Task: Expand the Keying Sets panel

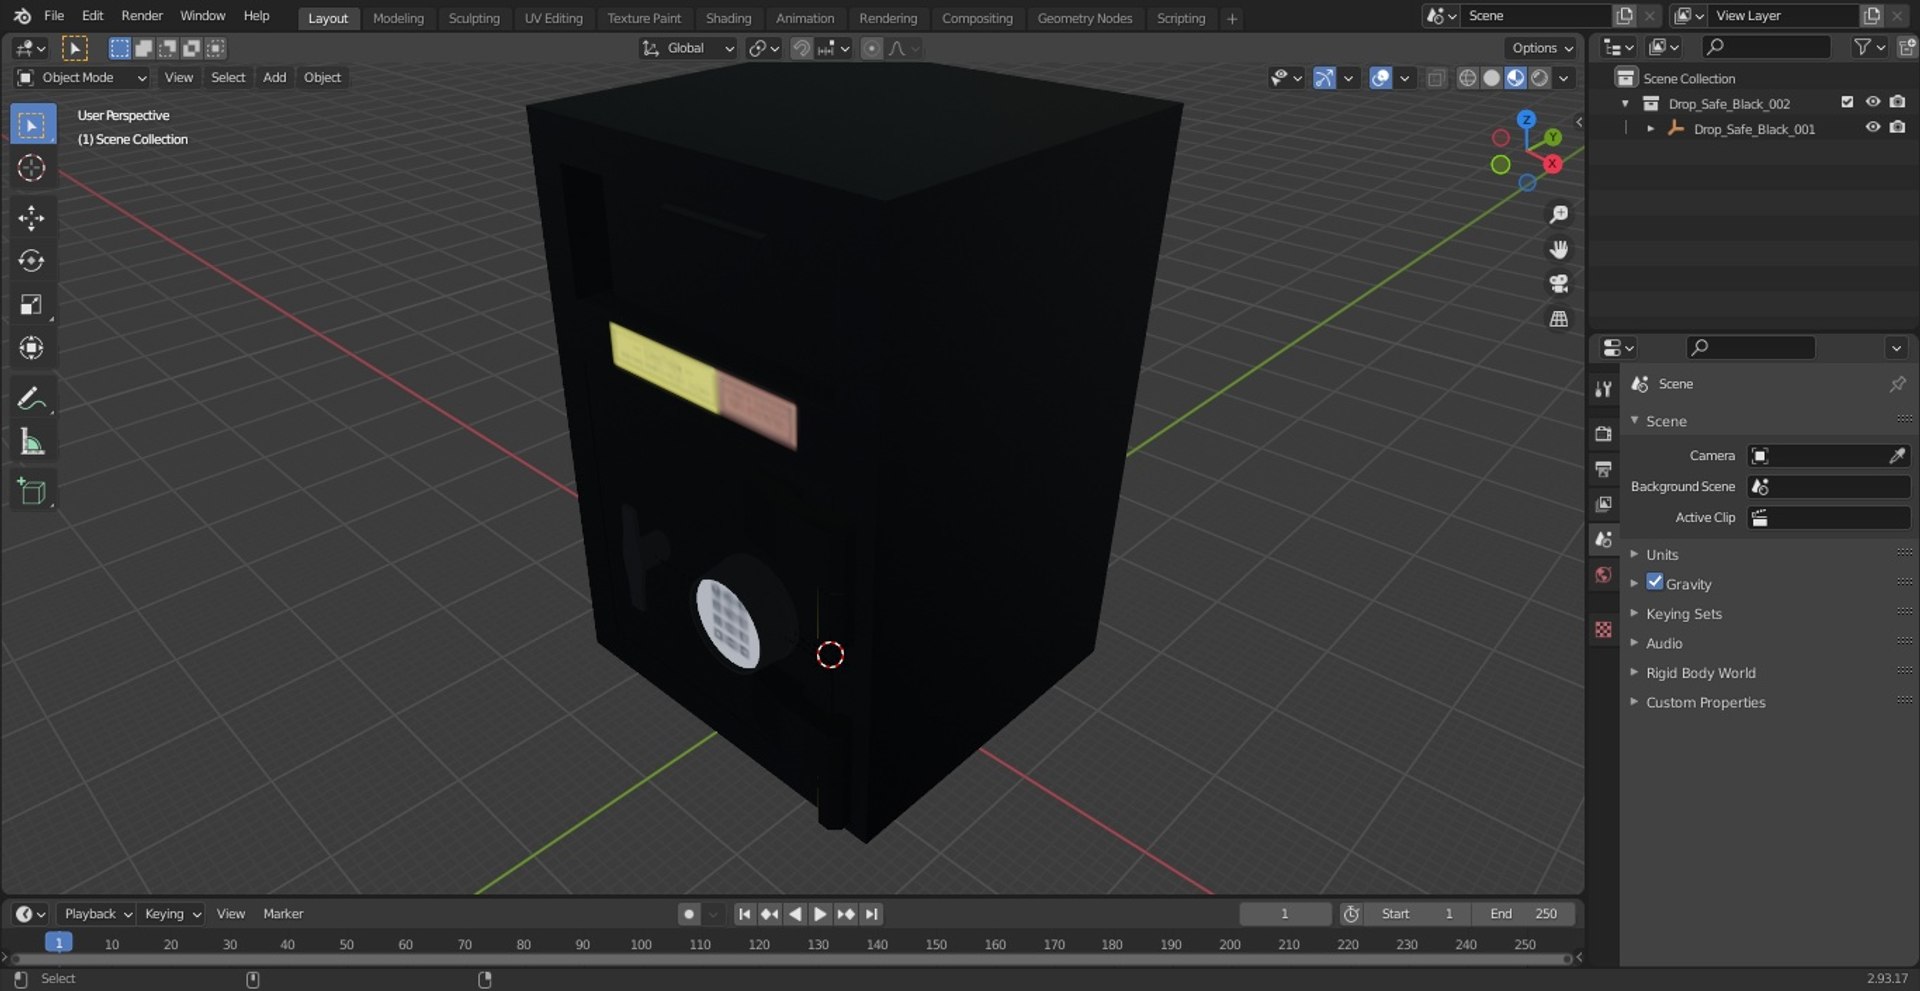Action: 1683,613
